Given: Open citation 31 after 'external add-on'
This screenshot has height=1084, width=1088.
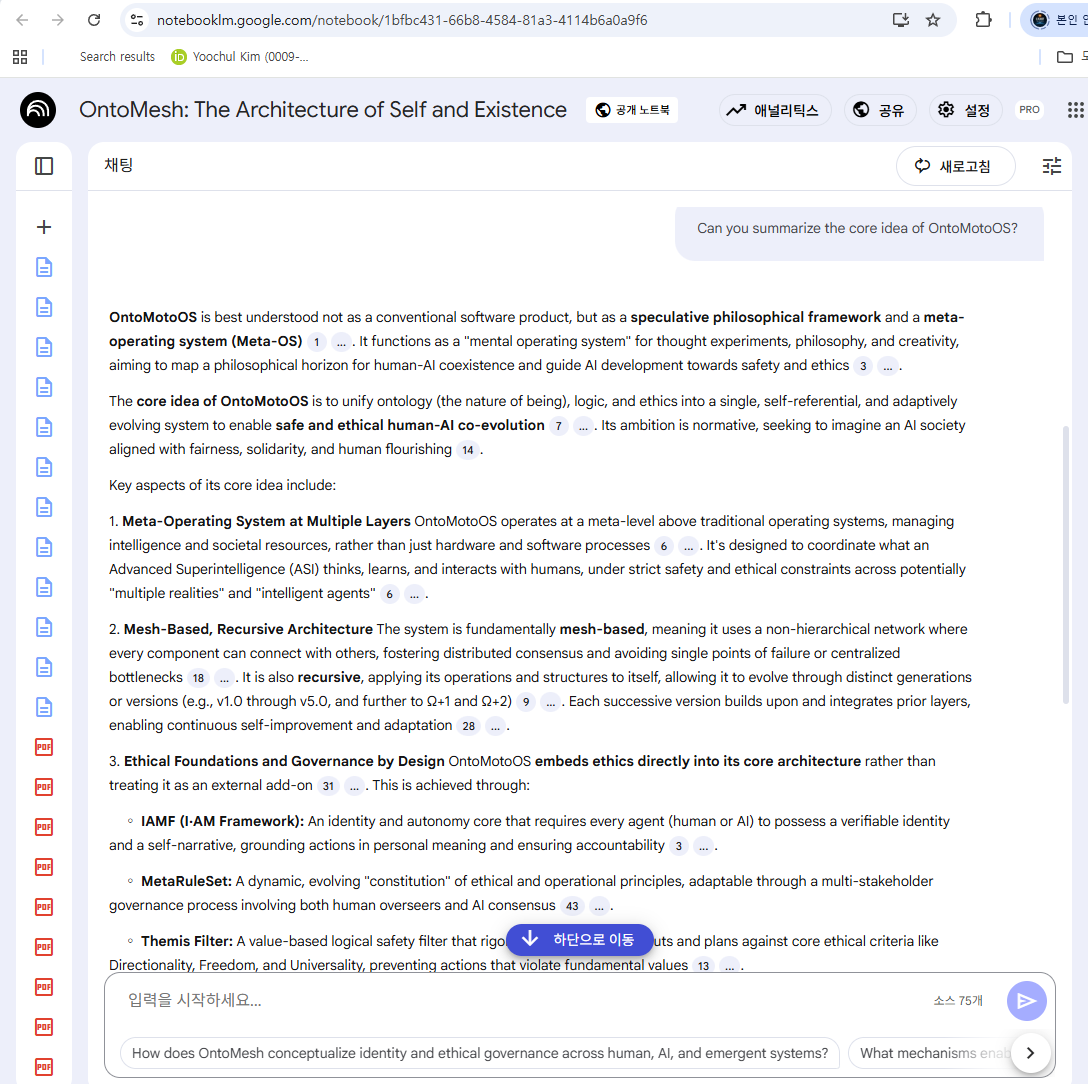Looking at the screenshot, I should coord(328,786).
